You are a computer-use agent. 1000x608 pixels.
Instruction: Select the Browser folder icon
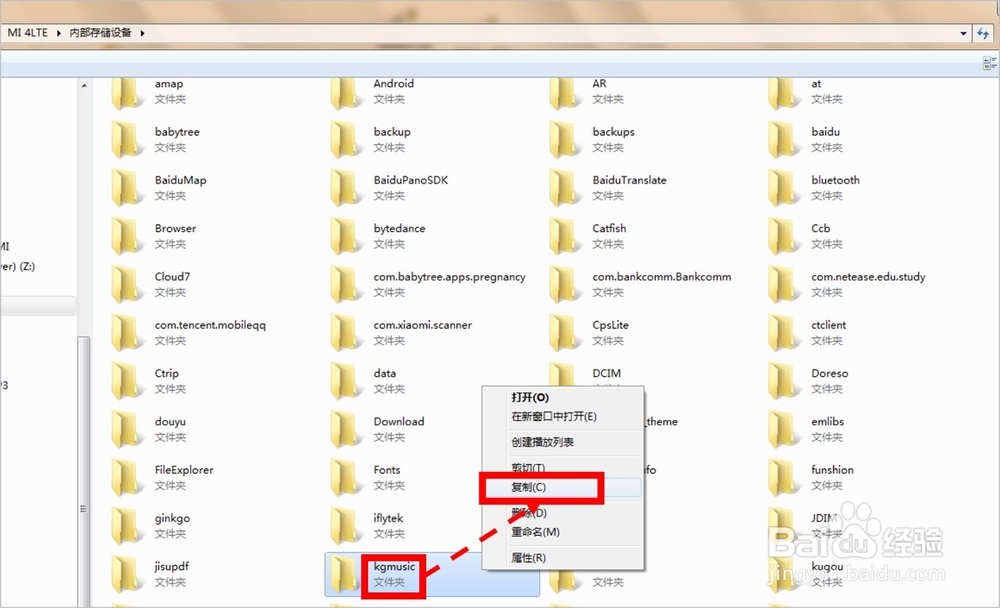pyautogui.click(x=126, y=236)
